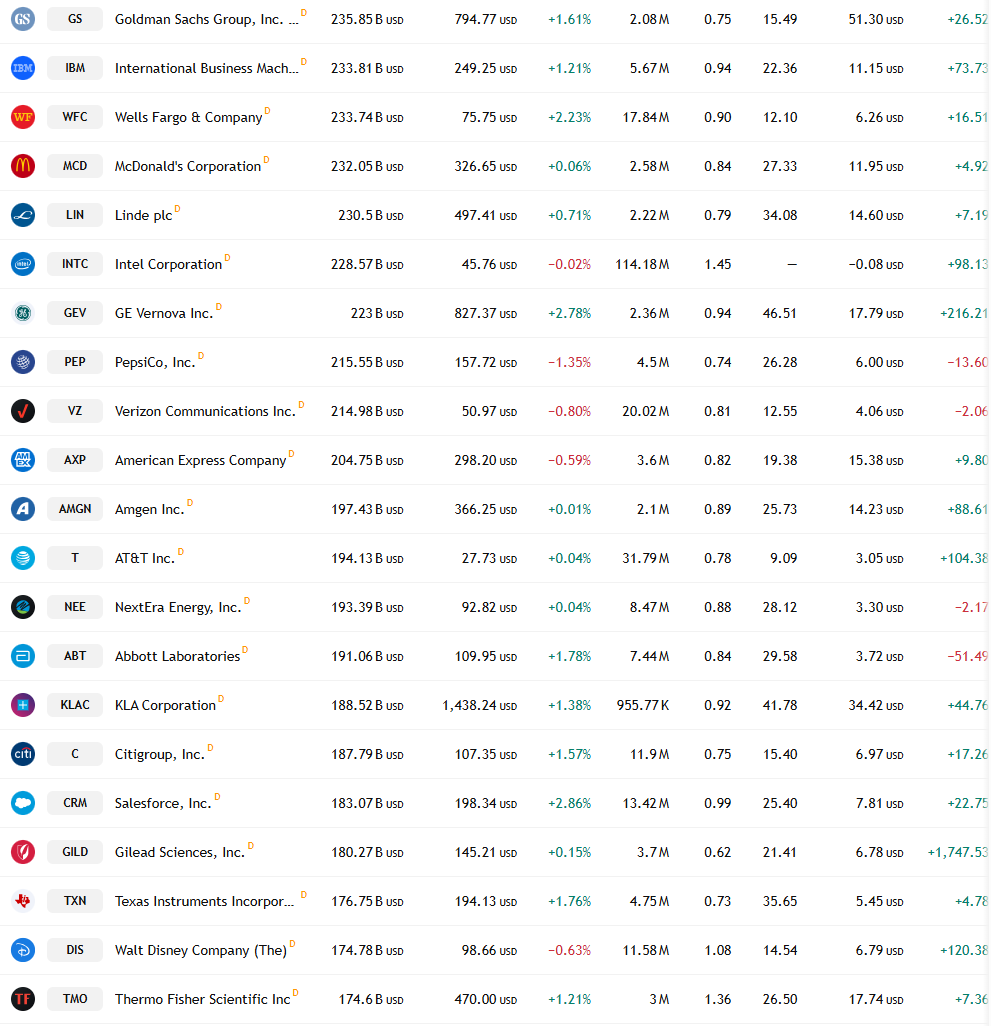Open Walt Disney Company (The) link
This screenshot has width=991, height=1026.
(x=201, y=951)
